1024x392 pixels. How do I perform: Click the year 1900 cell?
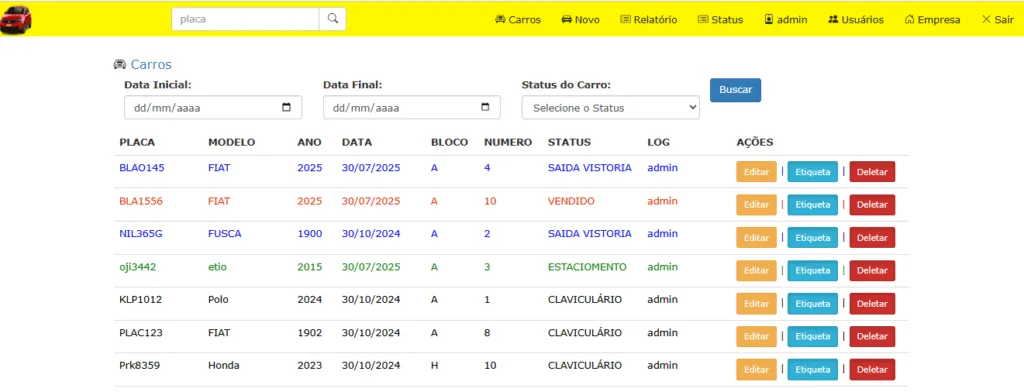click(x=310, y=234)
